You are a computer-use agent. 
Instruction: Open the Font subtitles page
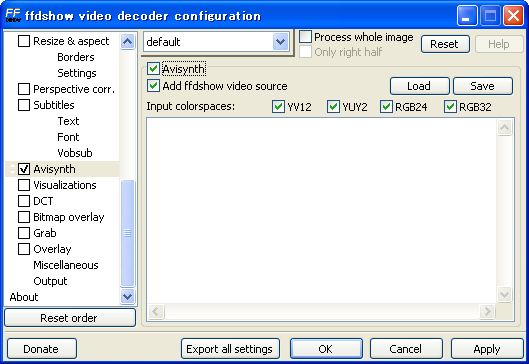pyautogui.click(x=68, y=137)
